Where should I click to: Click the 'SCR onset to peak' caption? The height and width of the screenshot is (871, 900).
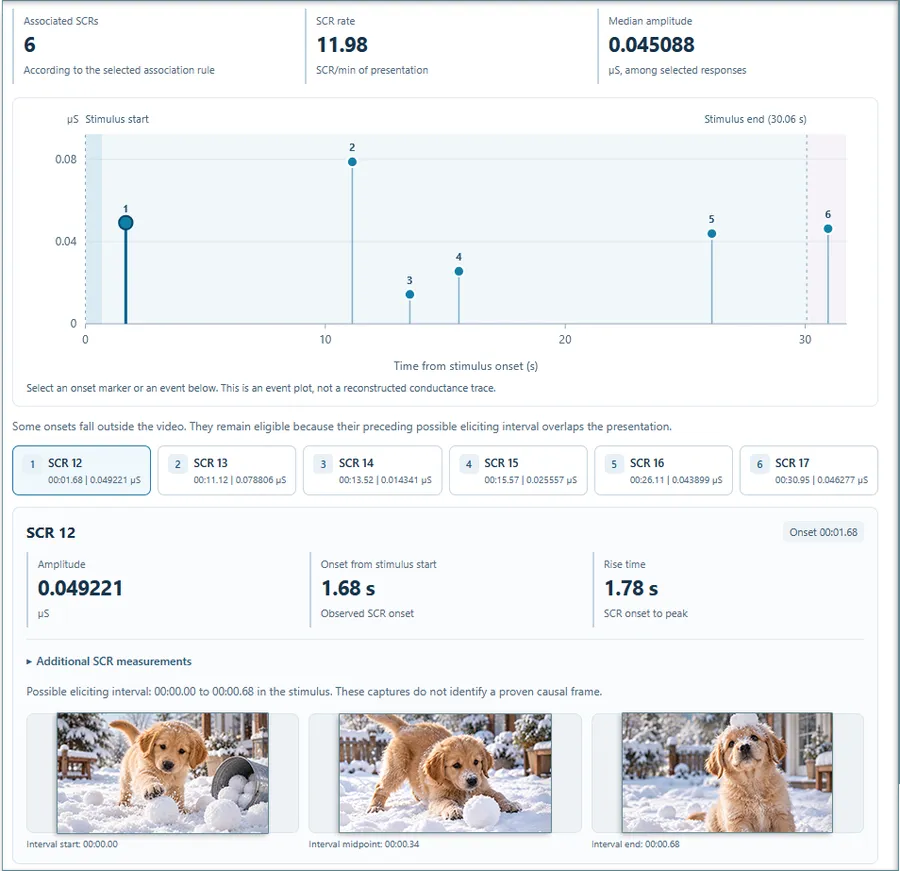(x=646, y=614)
